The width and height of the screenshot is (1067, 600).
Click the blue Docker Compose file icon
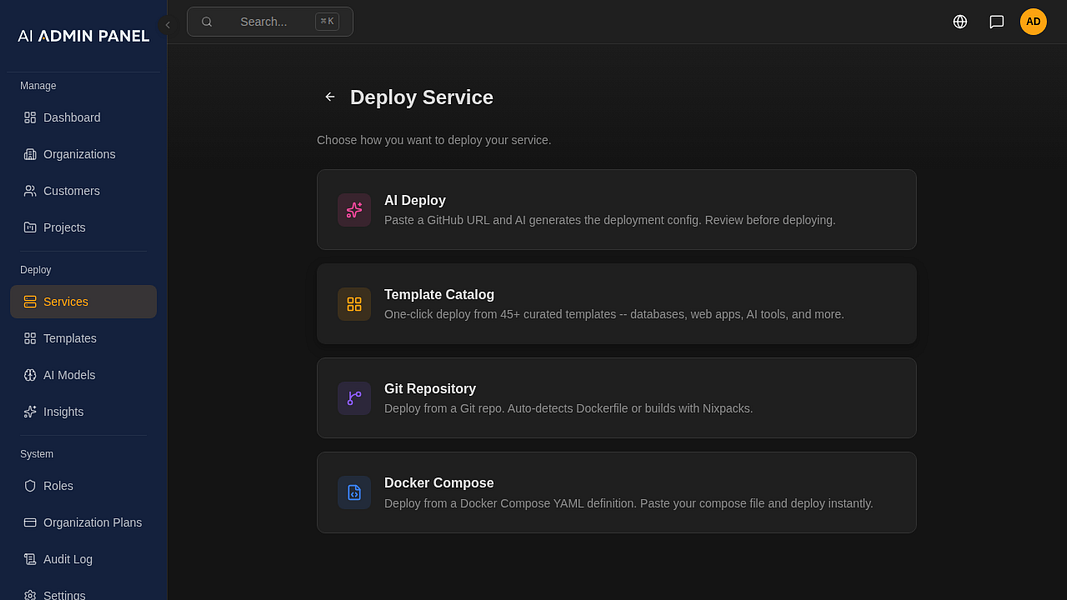click(x=355, y=493)
